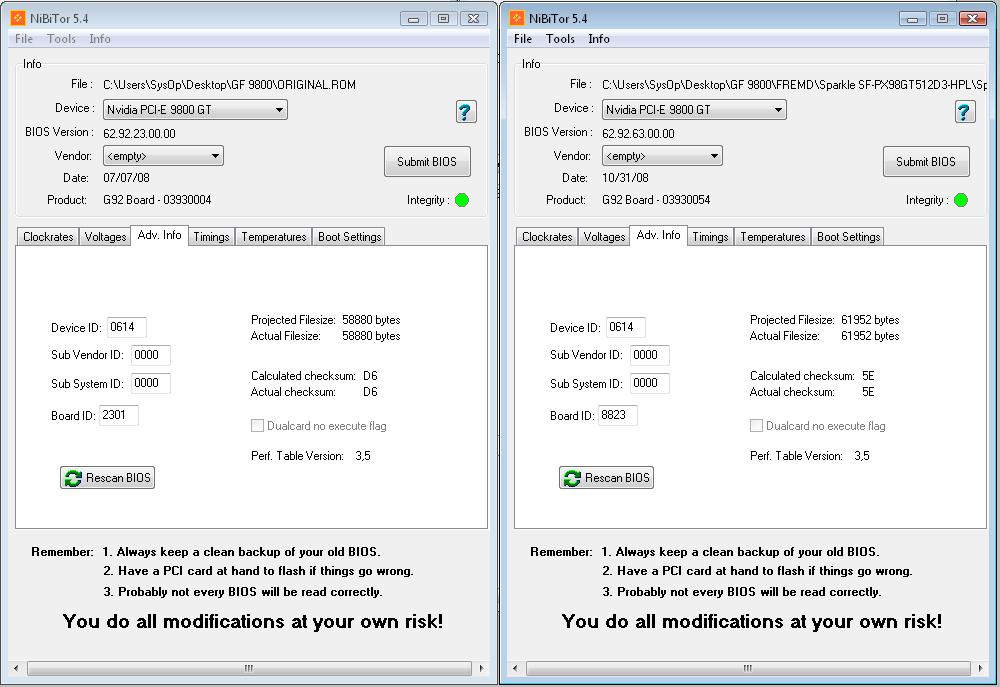Select the Adv. Info tab in left window
The width and height of the screenshot is (1000, 687).
point(159,235)
